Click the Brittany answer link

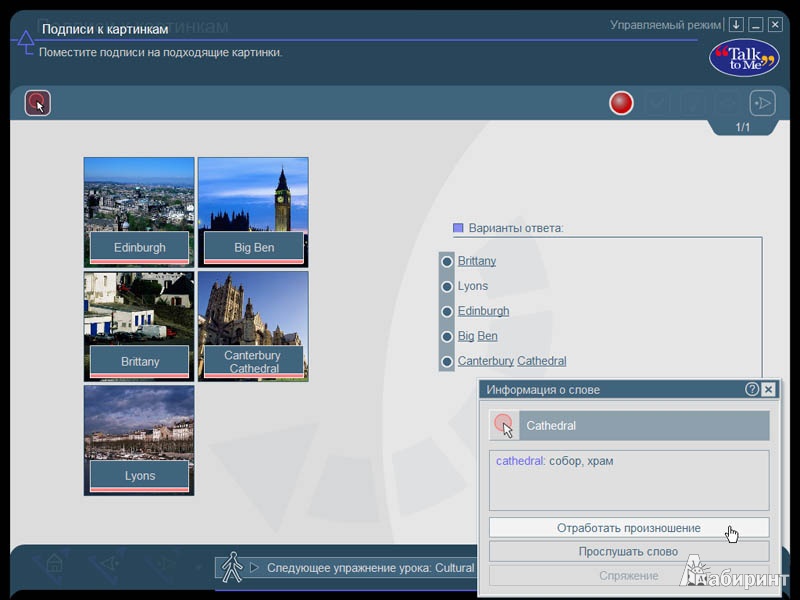(x=477, y=261)
